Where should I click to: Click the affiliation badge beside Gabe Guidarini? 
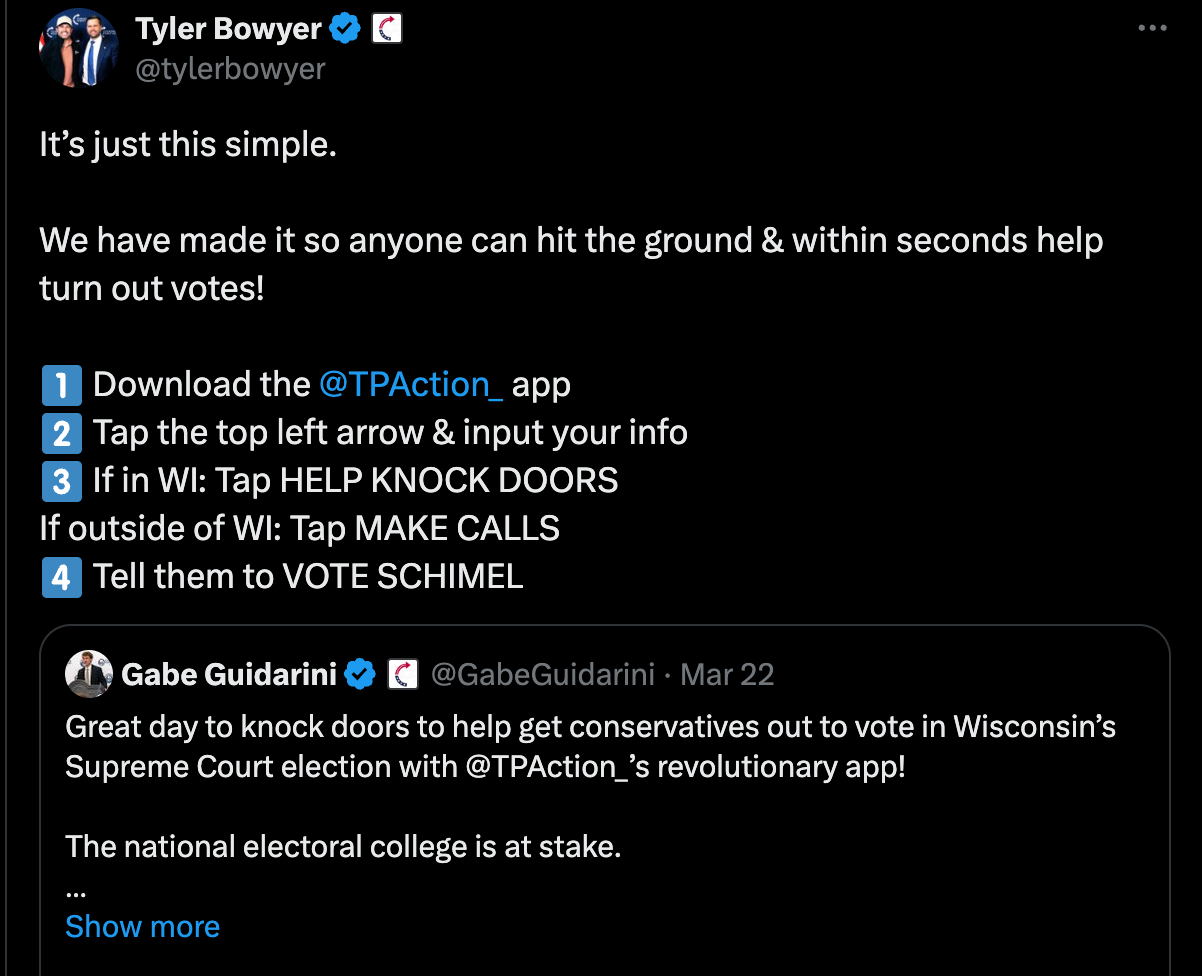pyautogui.click(x=402, y=675)
